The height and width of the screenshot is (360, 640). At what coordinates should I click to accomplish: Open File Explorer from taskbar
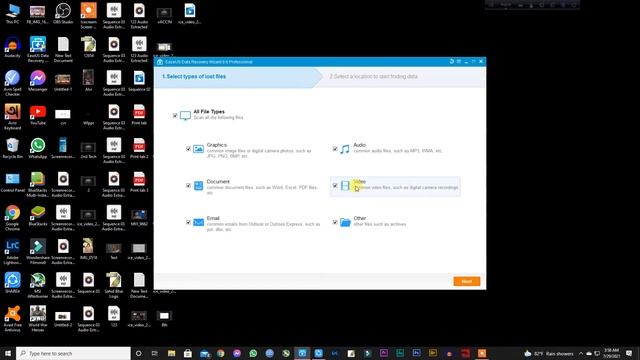(171, 353)
